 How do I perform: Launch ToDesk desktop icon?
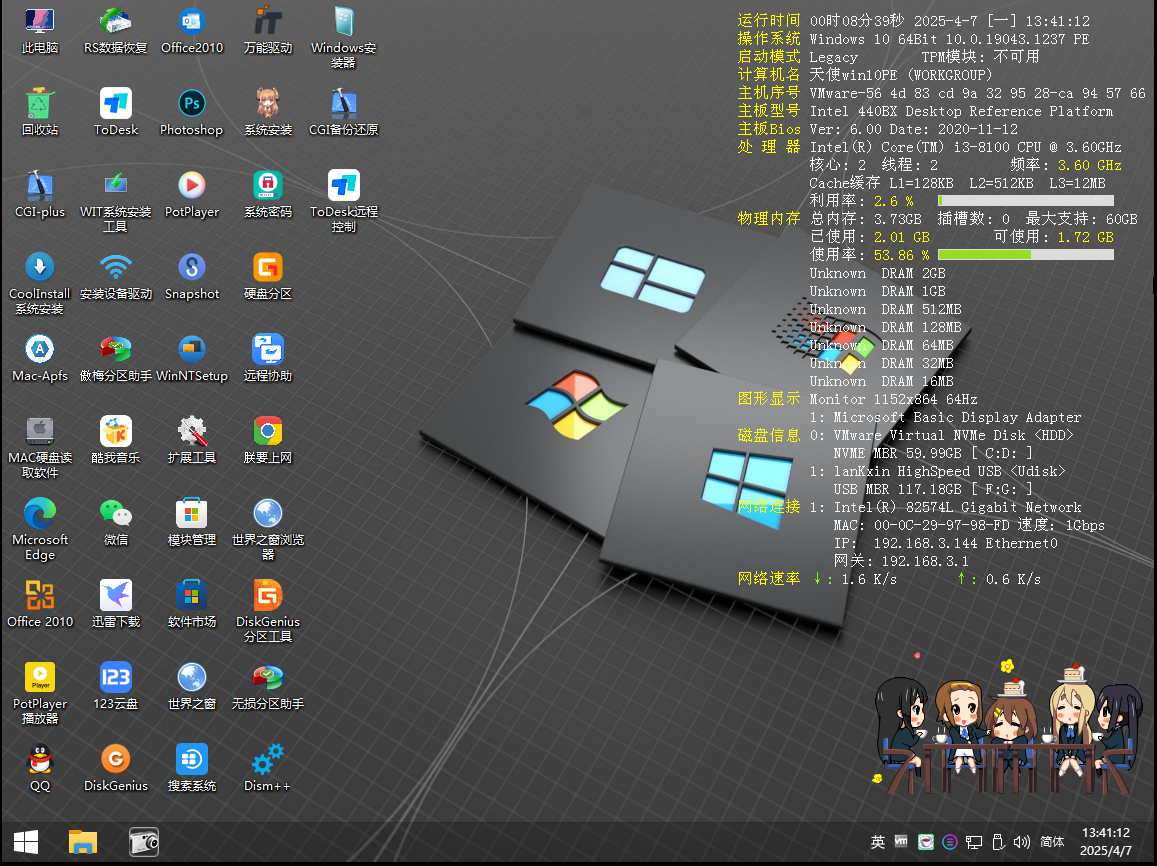116,113
